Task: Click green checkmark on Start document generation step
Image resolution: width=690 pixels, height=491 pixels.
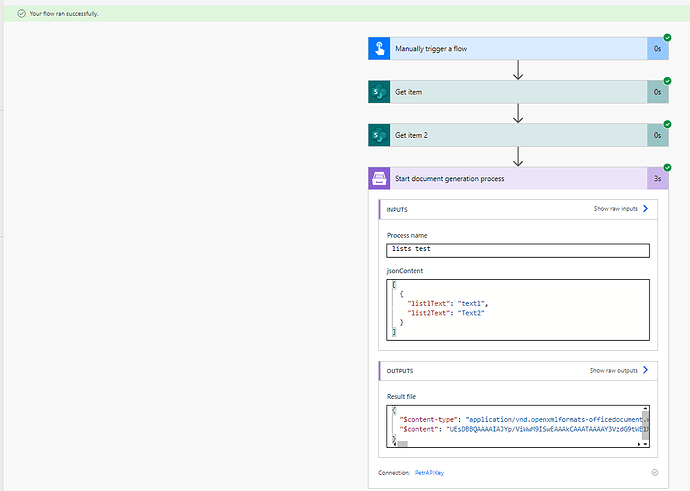Action: [667, 167]
